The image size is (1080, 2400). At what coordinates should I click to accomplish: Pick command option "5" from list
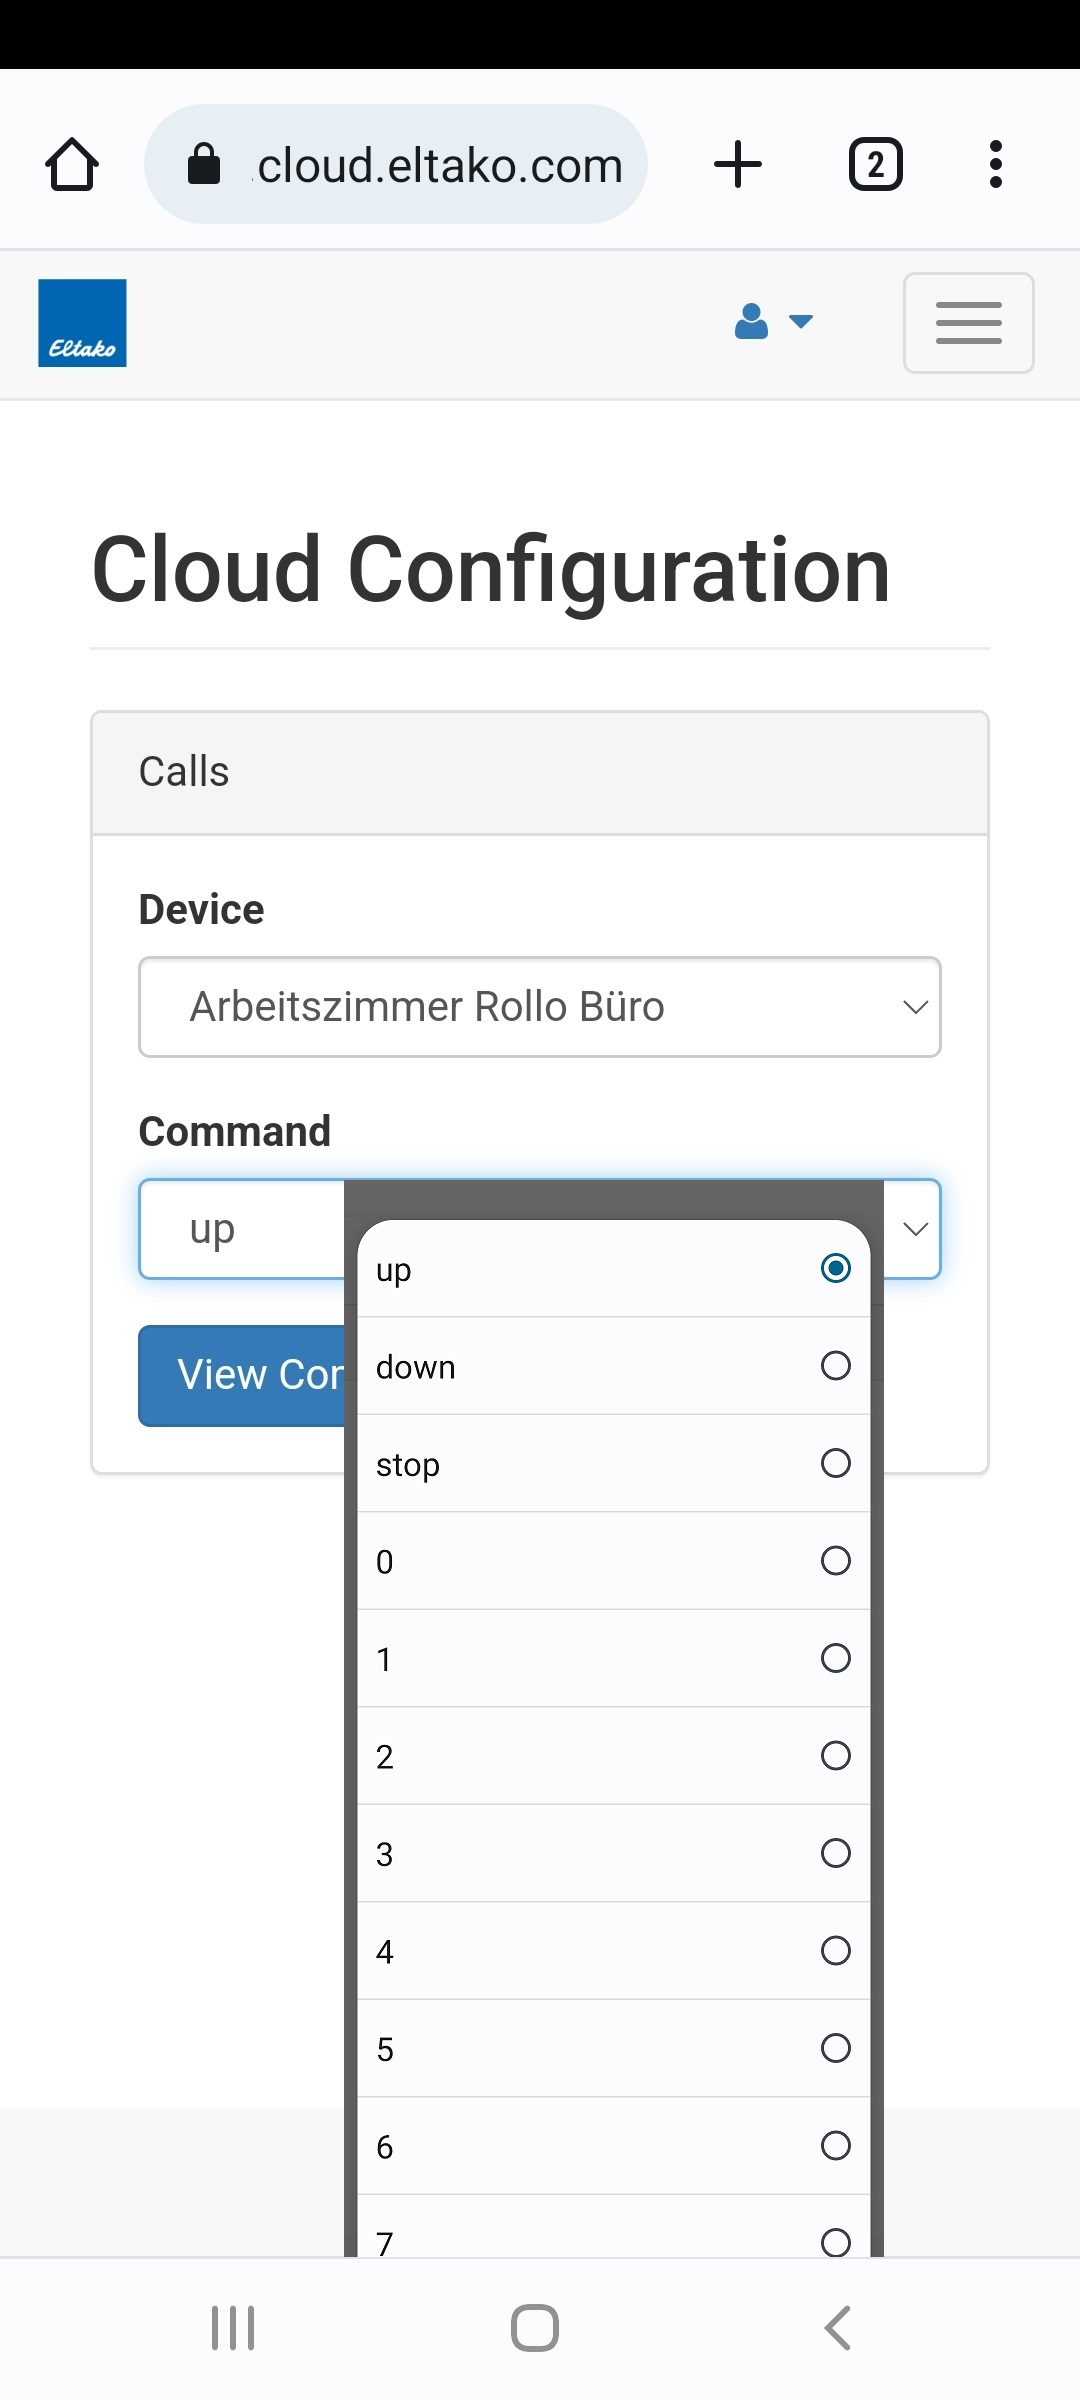click(613, 2049)
